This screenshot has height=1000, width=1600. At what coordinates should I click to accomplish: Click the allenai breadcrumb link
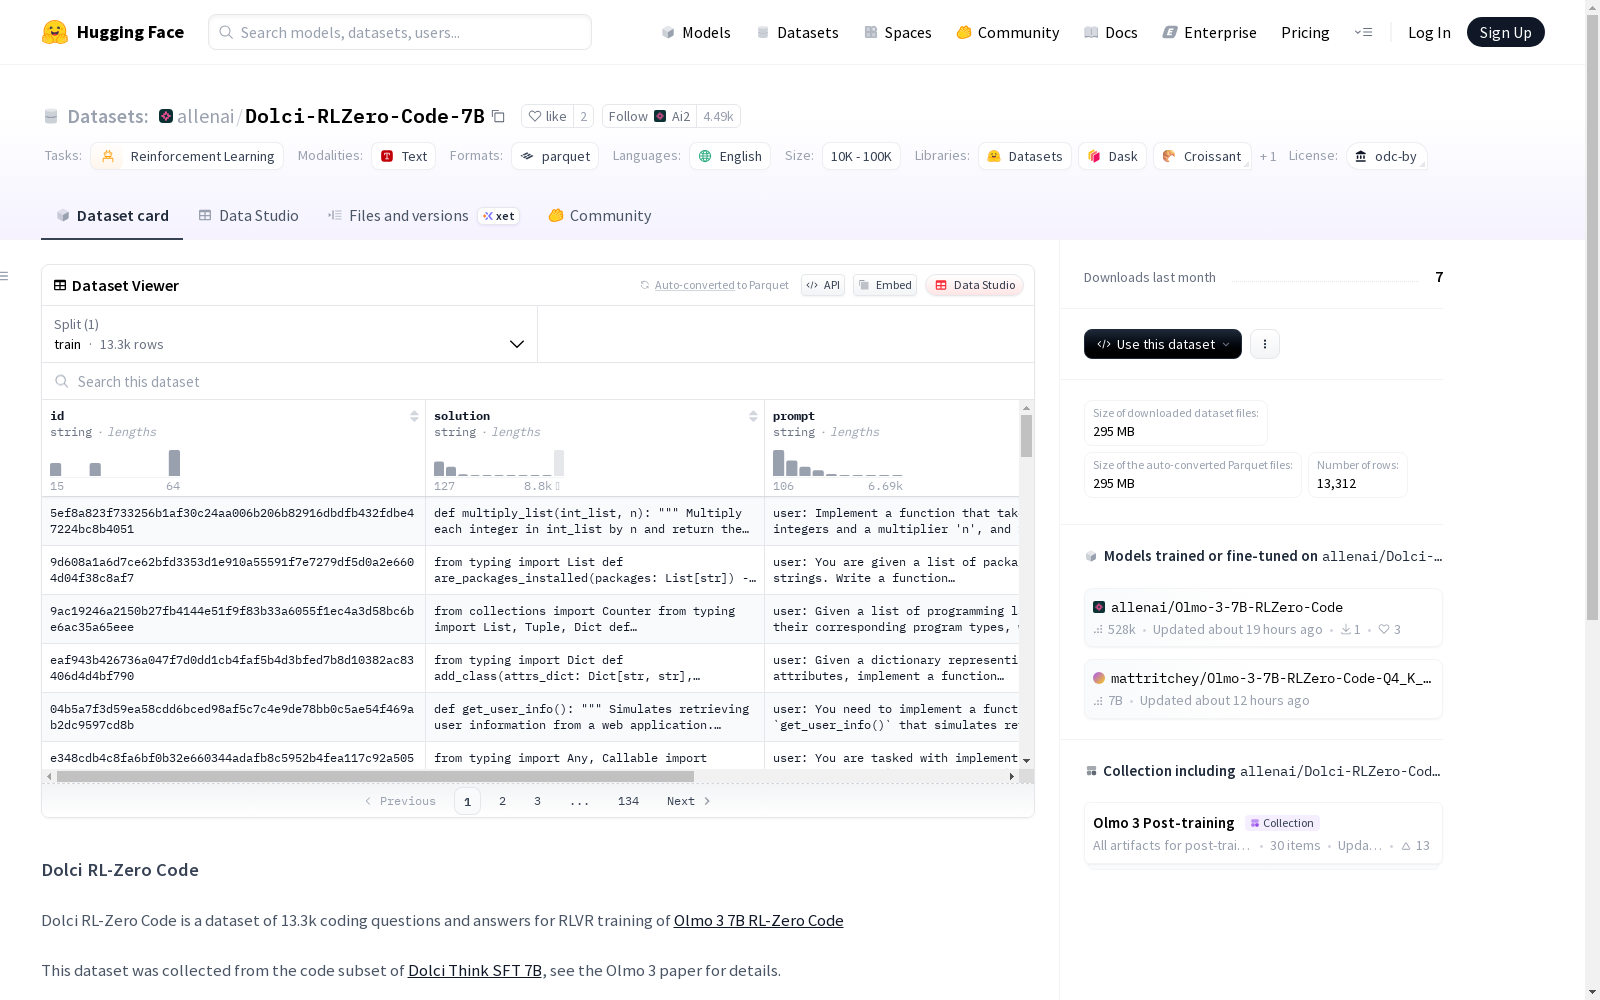click(205, 116)
